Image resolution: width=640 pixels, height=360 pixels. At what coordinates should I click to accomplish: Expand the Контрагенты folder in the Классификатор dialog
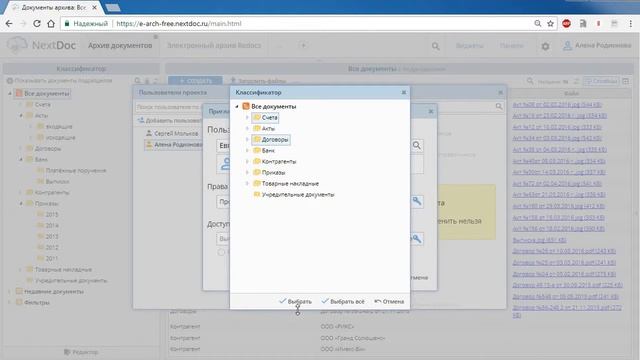pyautogui.click(x=247, y=161)
